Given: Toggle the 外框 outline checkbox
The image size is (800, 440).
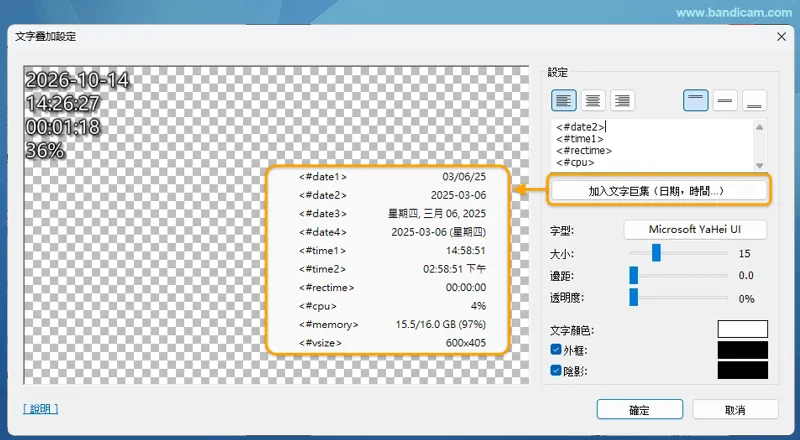Looking at the screenshot, I should coord(556,350).
